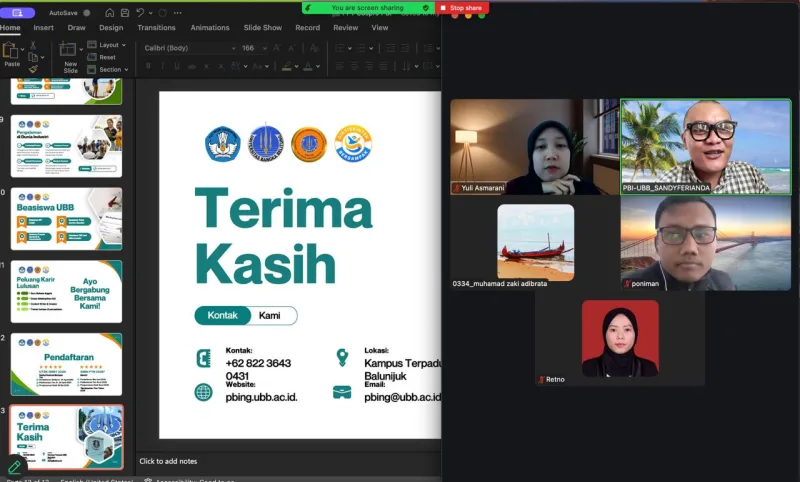
Task: Open the Design tab
Action: [111, 28]
